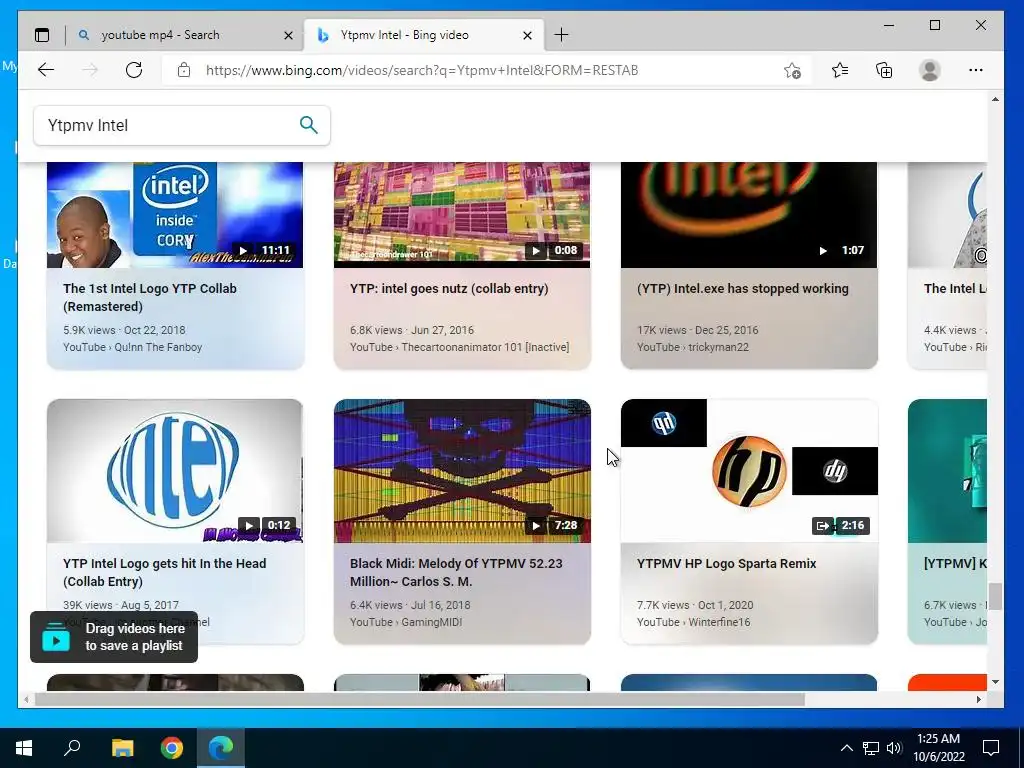Click 'YouTube › Qu!nn The Fanboy' source text
This screenshot has width=1024, height=768.
133,347
